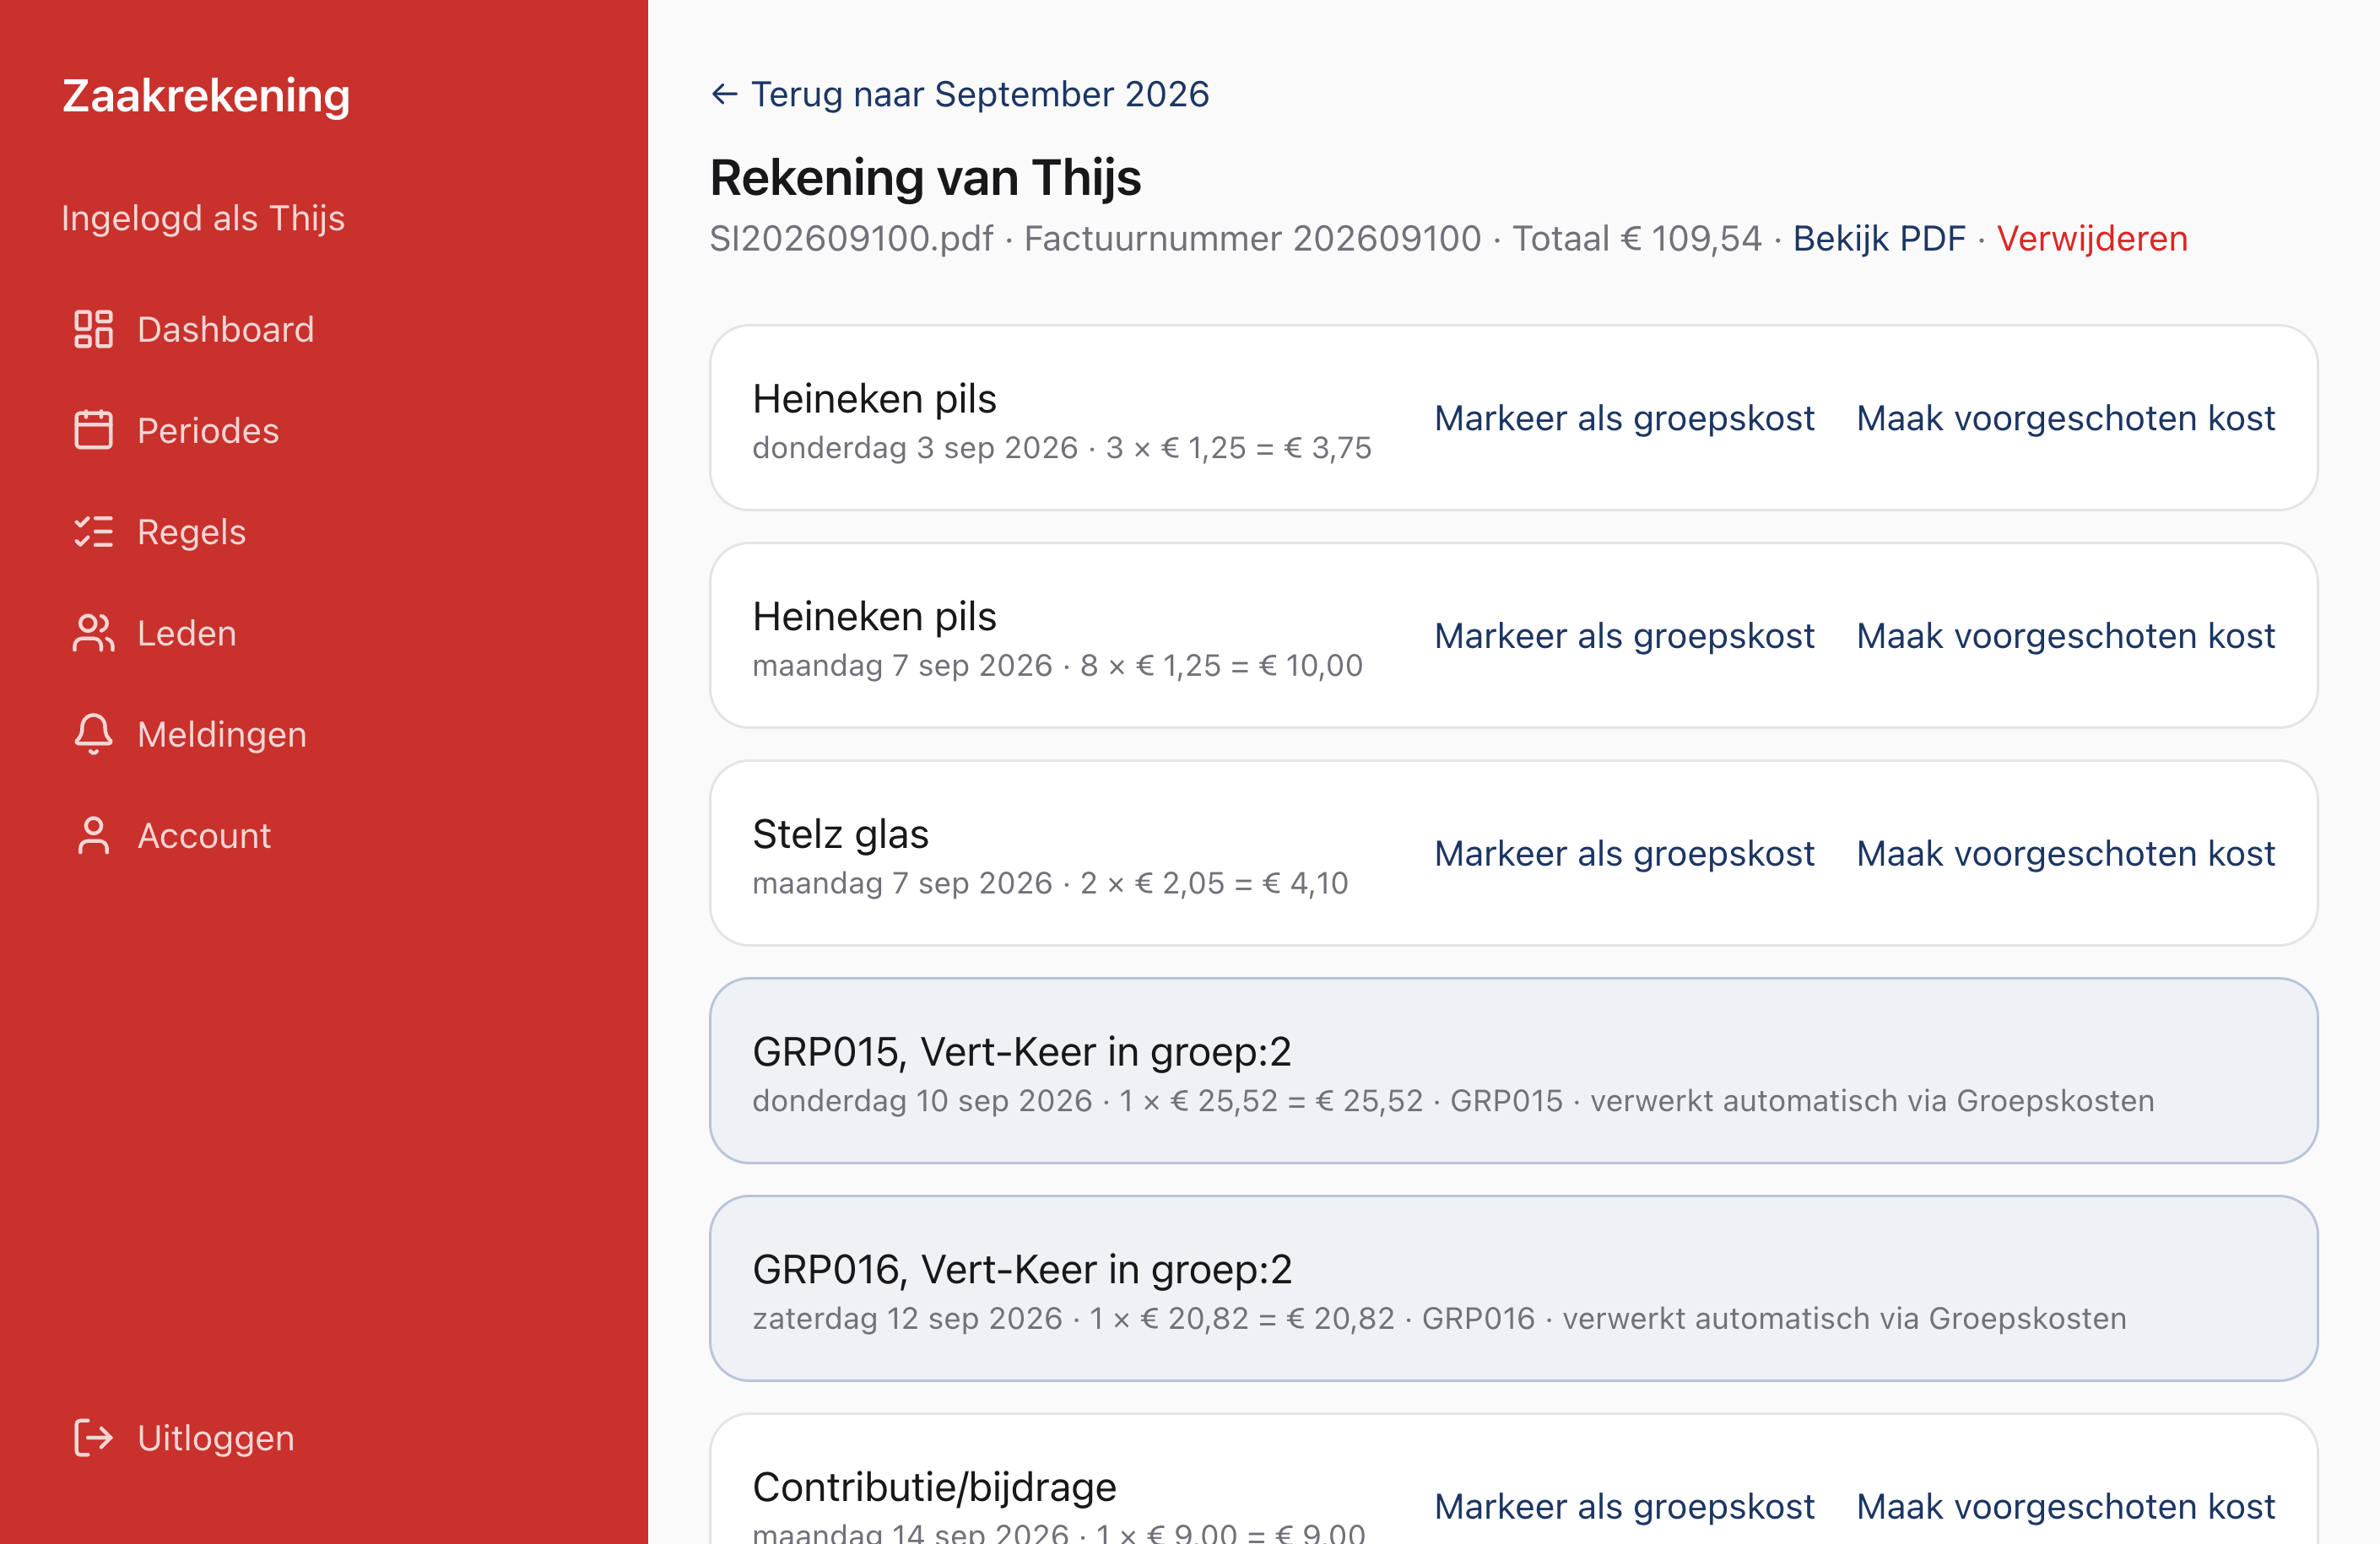Click 'donderdag 3 sep 2026' line details
The image size is (2380, 1544).
pos(1062,448)
